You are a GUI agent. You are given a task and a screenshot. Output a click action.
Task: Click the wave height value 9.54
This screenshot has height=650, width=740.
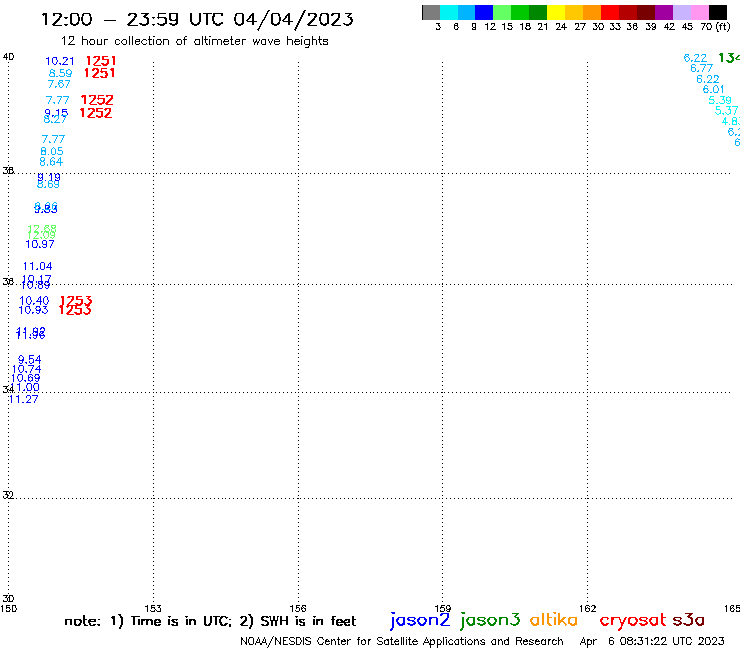30,360
